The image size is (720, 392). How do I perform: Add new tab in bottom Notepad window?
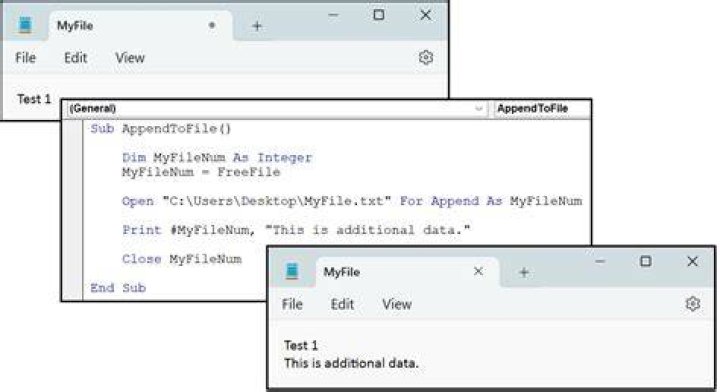point(523,272)
